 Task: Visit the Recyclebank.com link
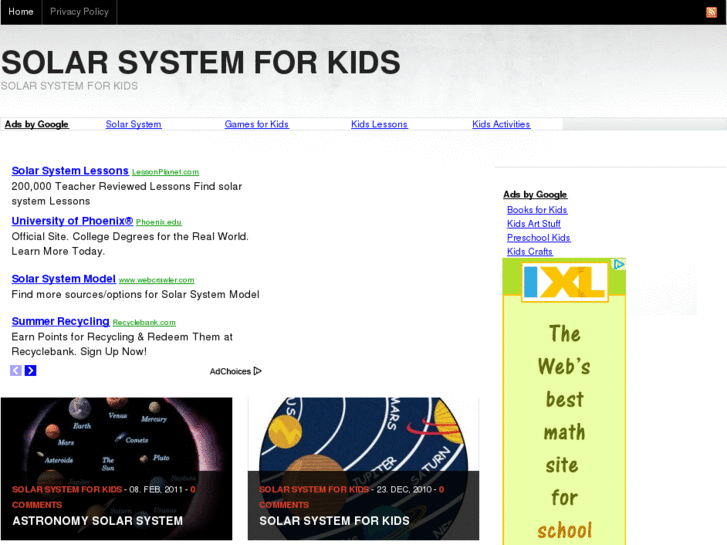[x=144, y=323]
